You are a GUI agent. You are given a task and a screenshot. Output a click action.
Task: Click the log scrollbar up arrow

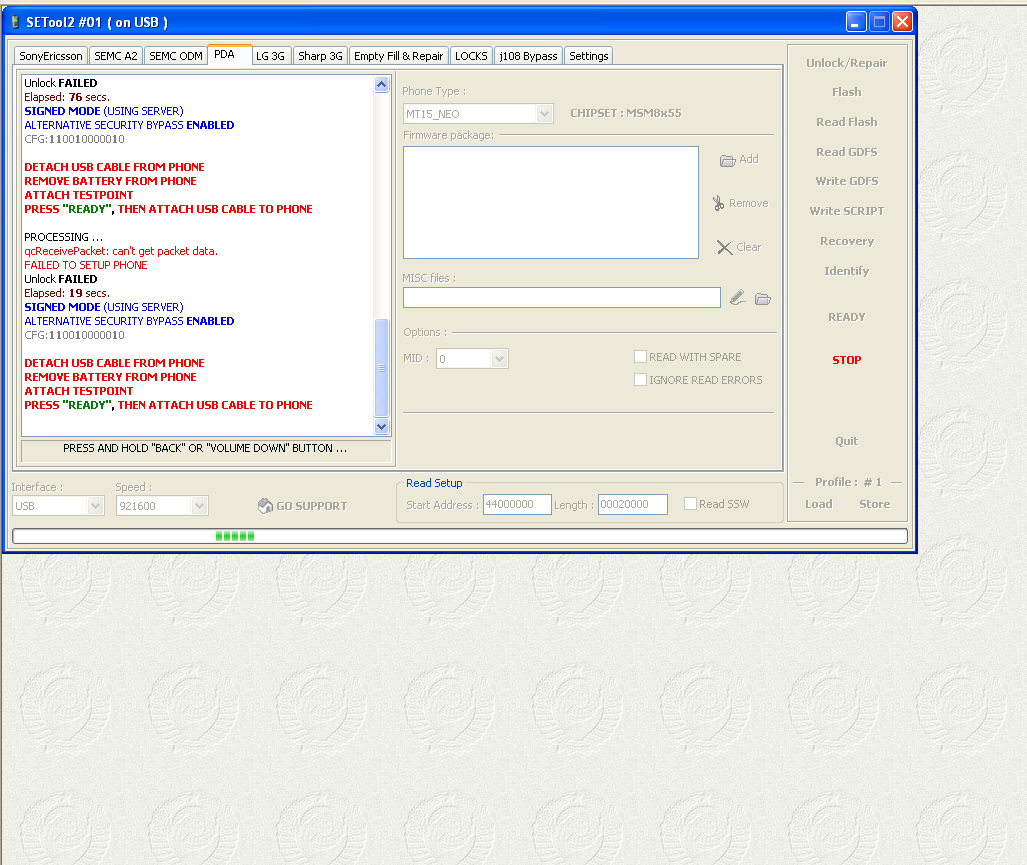click(382, 84)
